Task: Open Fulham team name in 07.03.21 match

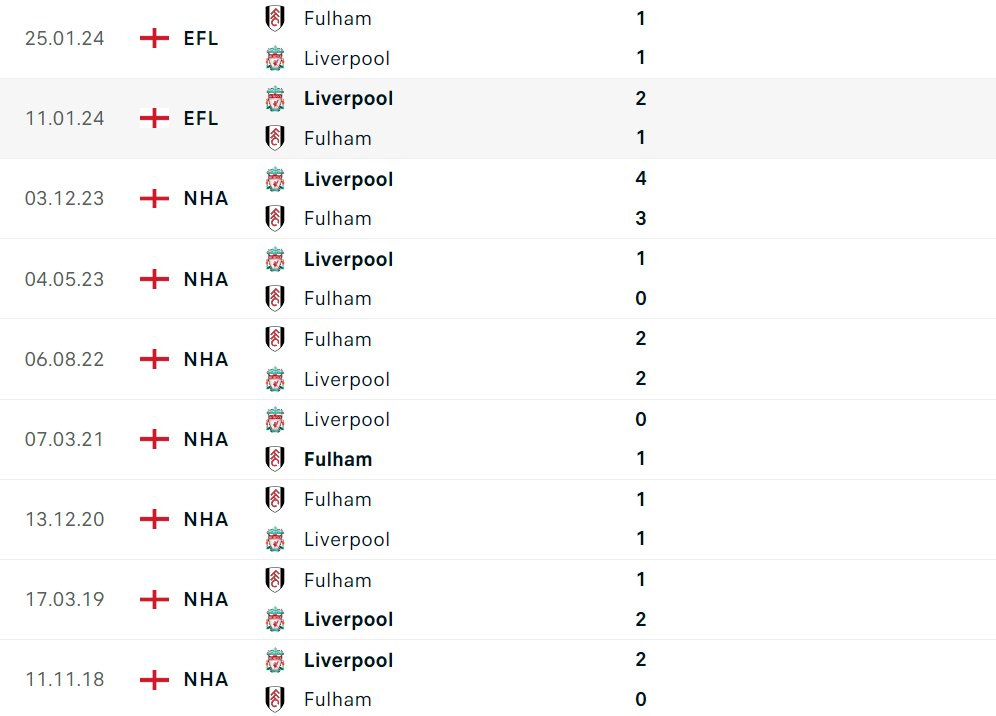Action: tap(338, 459)
